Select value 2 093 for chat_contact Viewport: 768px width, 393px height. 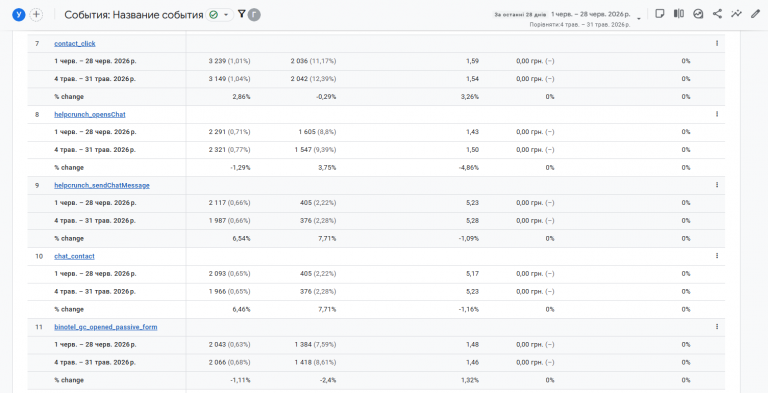pyautogui.click(x=217, y=273)
